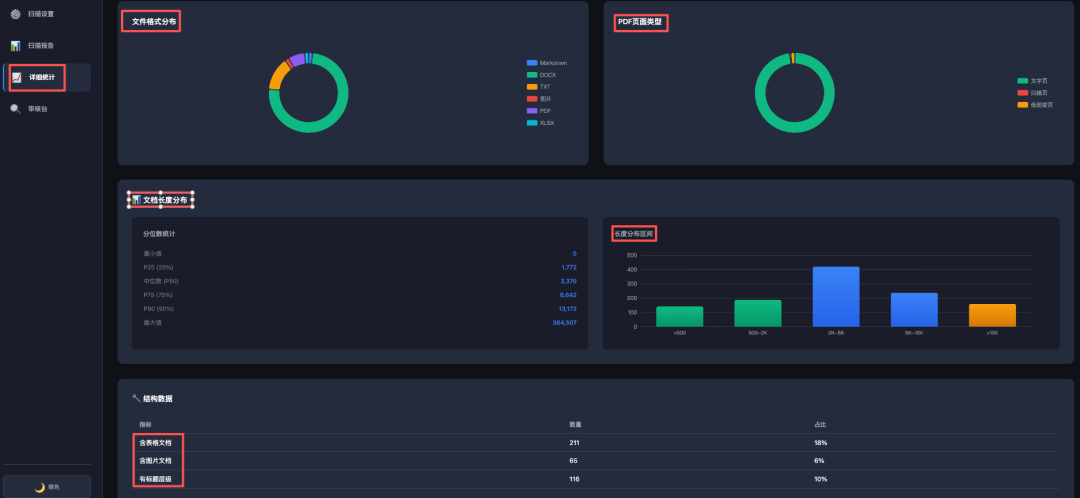Image resolution: width=1080 pixels, height=498 pixels.
Task: Open the 审核台 sidebar item
Action: pyautogui.click(x=47, y=109)
